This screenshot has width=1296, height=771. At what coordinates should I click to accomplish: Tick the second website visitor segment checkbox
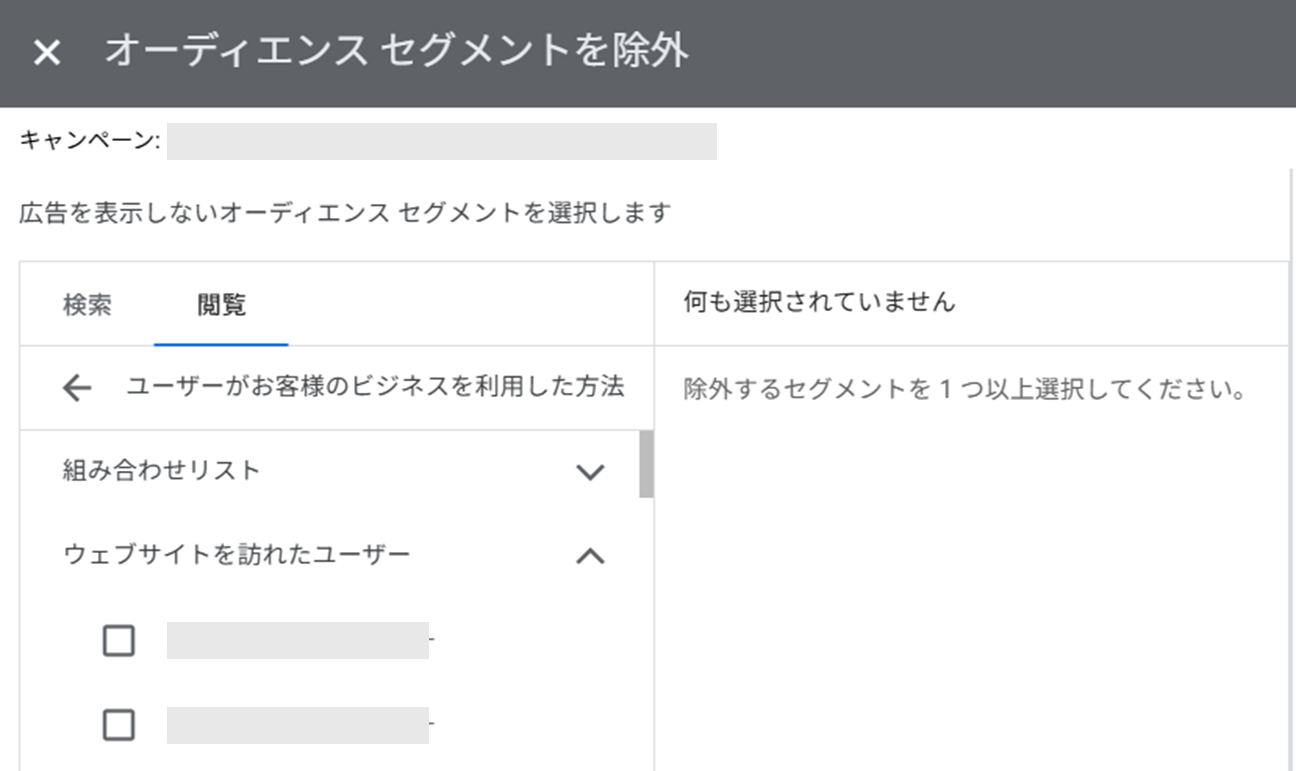click(x=119, y=724)
